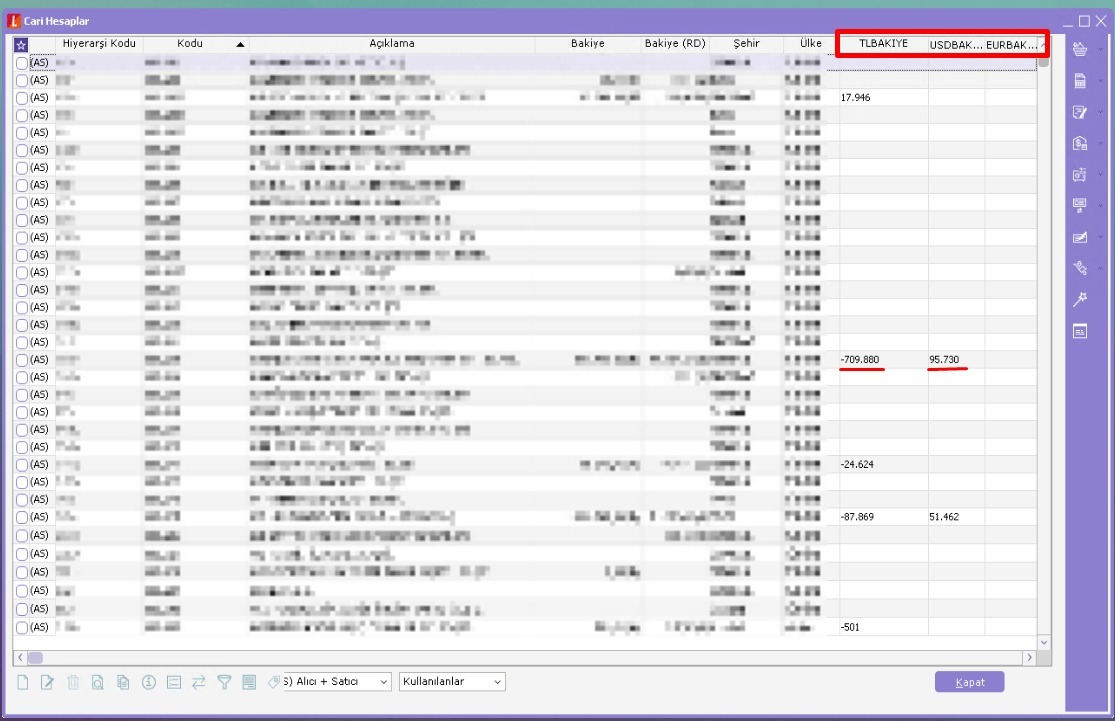Screen dimensions: 1115x721
Task: Click the horizontal scrollbar left arrow
Action: (x=20, y=658)
